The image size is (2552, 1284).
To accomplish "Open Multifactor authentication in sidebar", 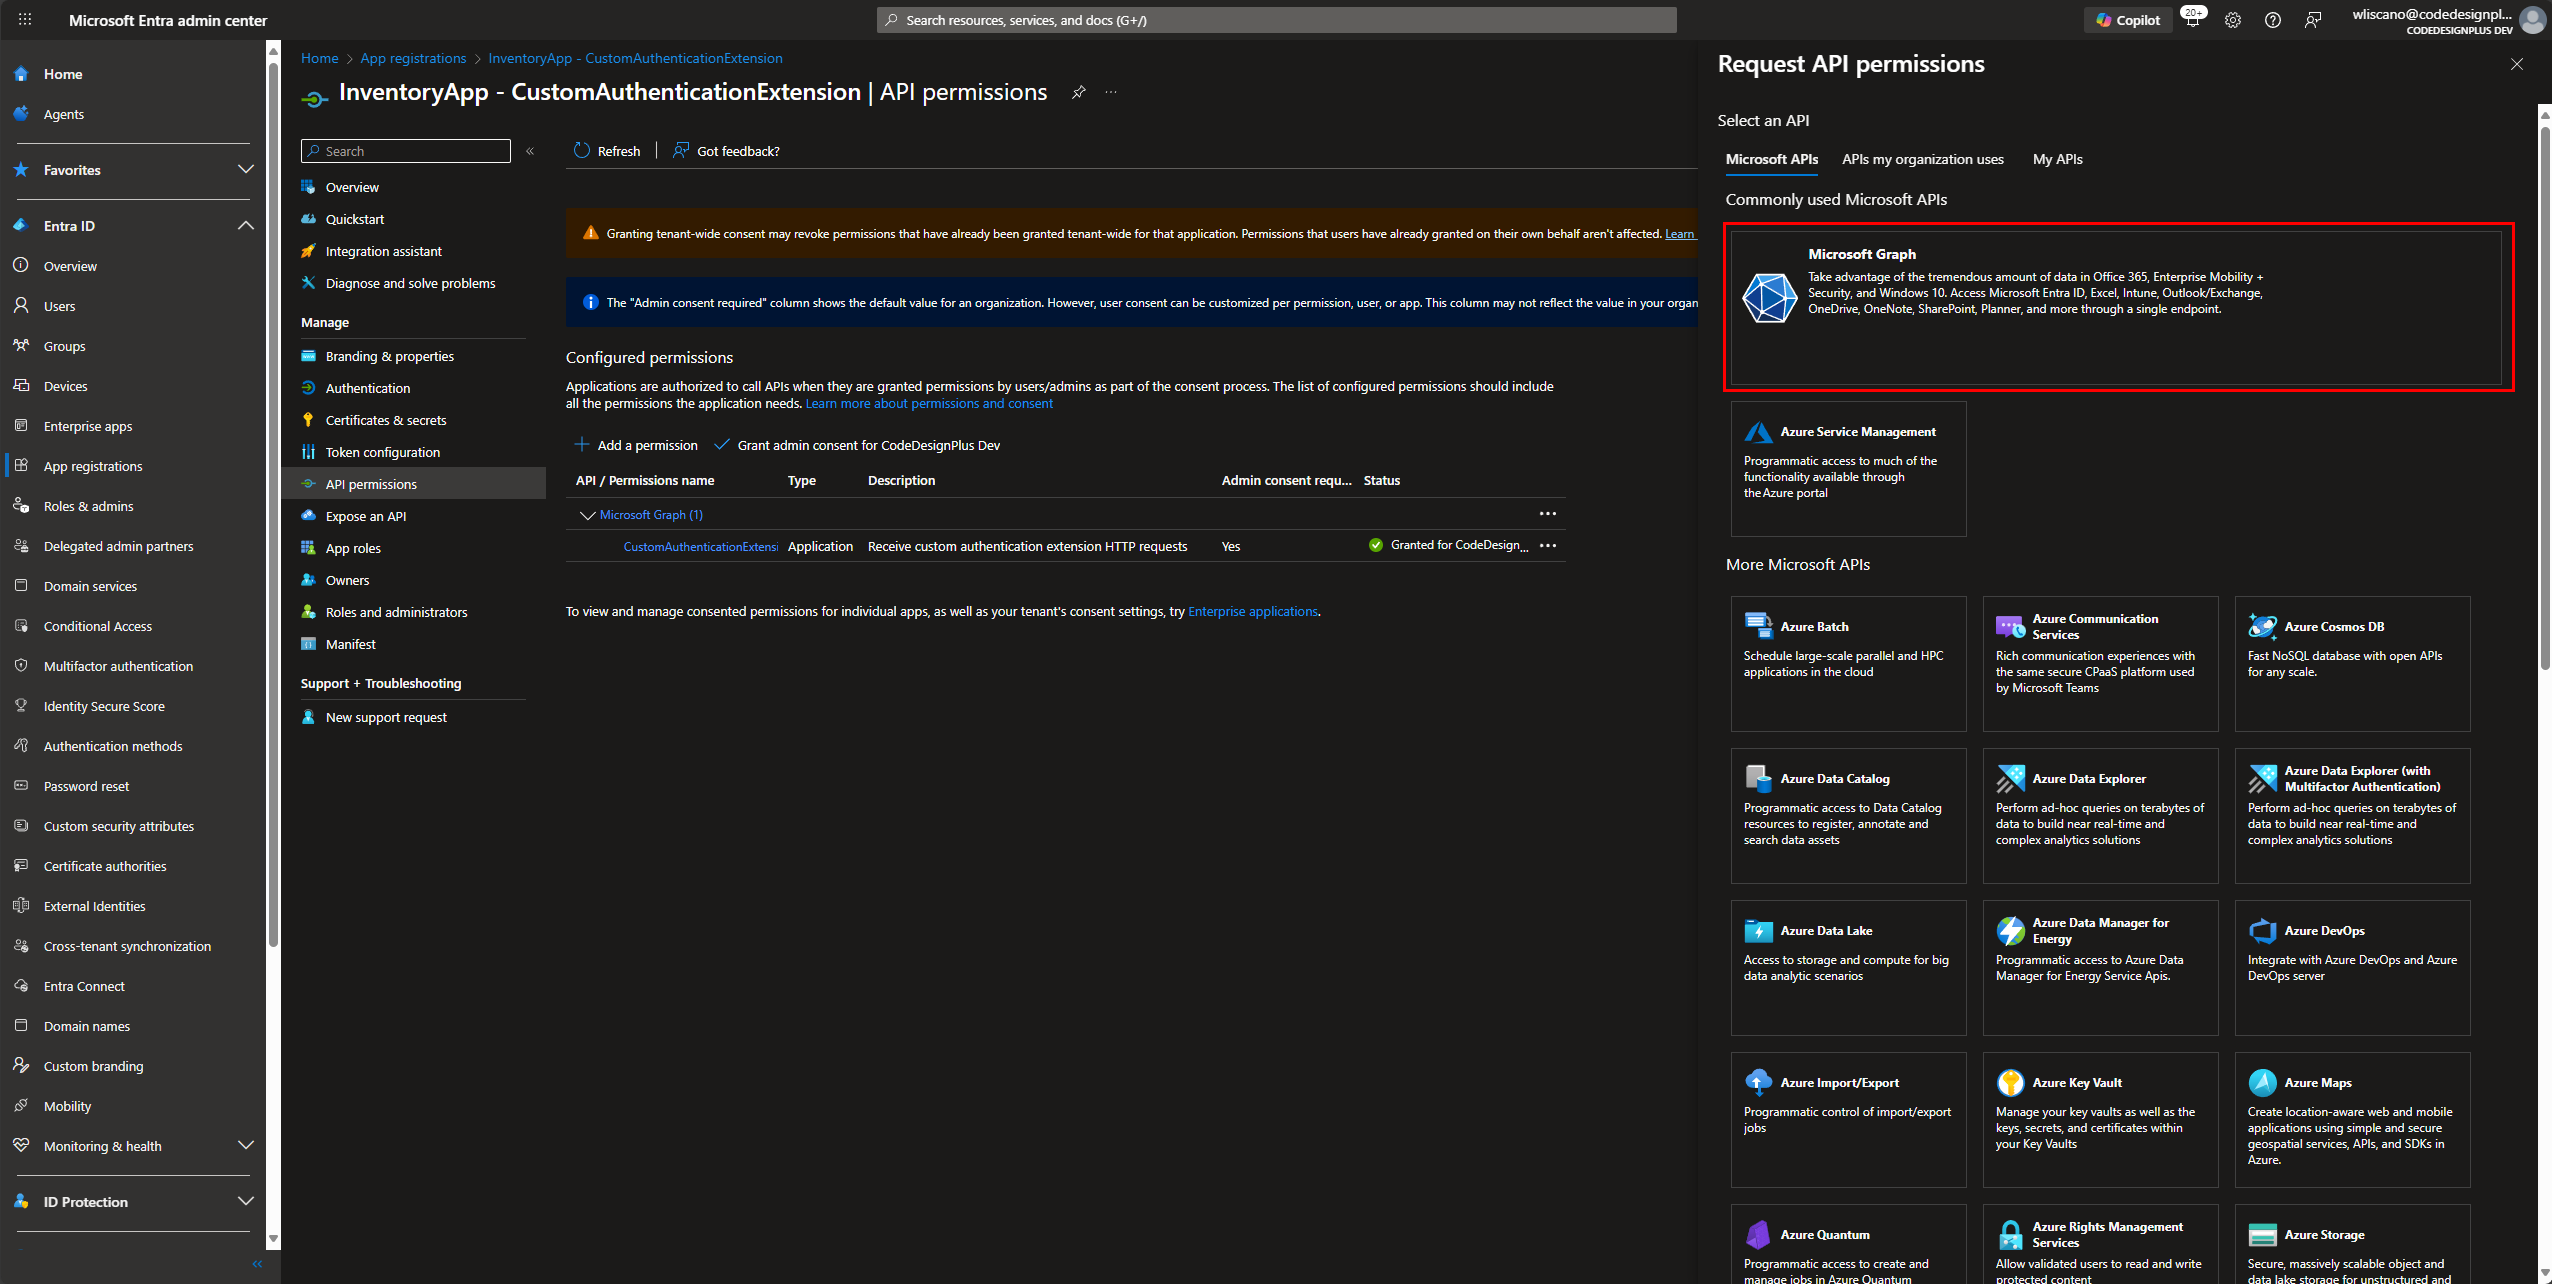I will coord(118,666).
